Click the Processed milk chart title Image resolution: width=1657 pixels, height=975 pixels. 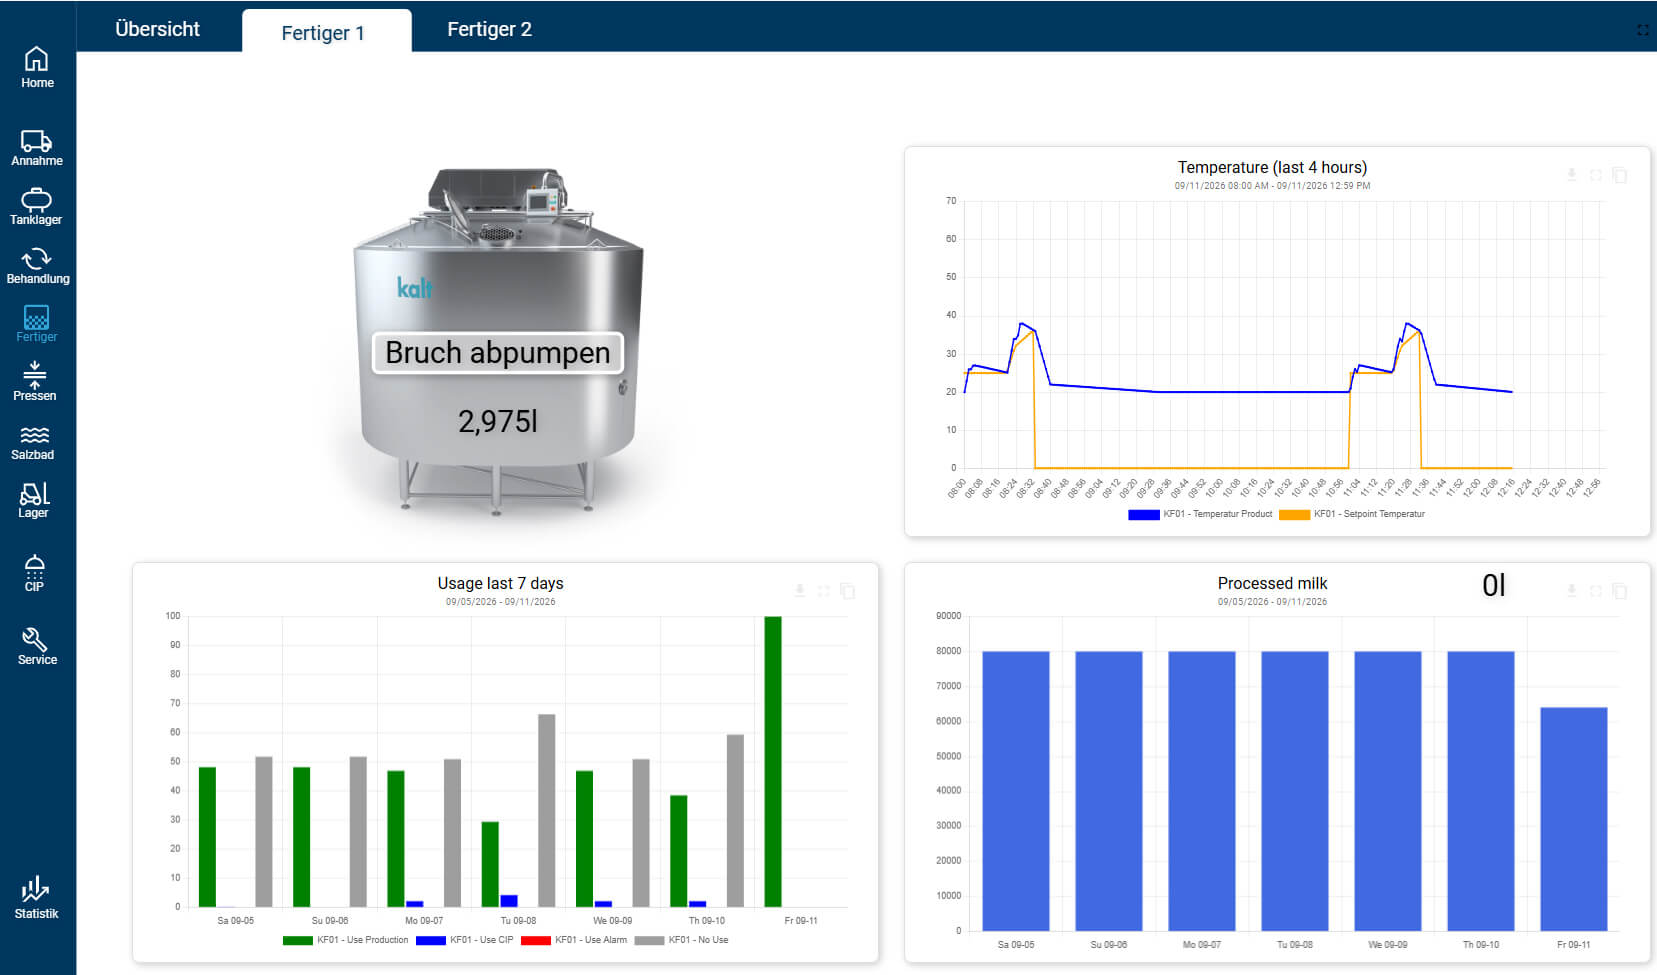click(1272, 583)
